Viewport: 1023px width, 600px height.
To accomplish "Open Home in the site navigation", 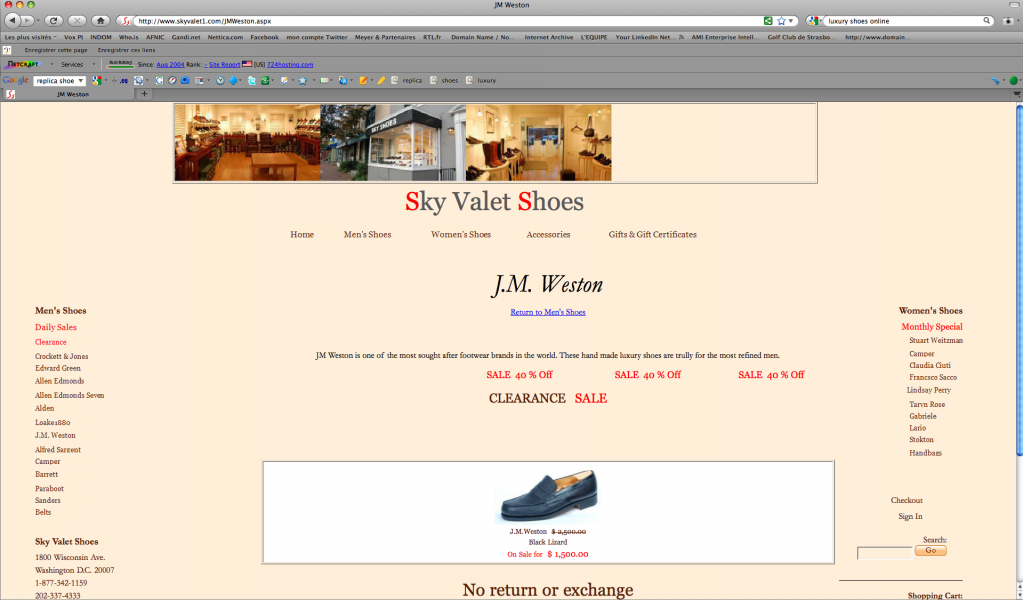I will (302, 235).
